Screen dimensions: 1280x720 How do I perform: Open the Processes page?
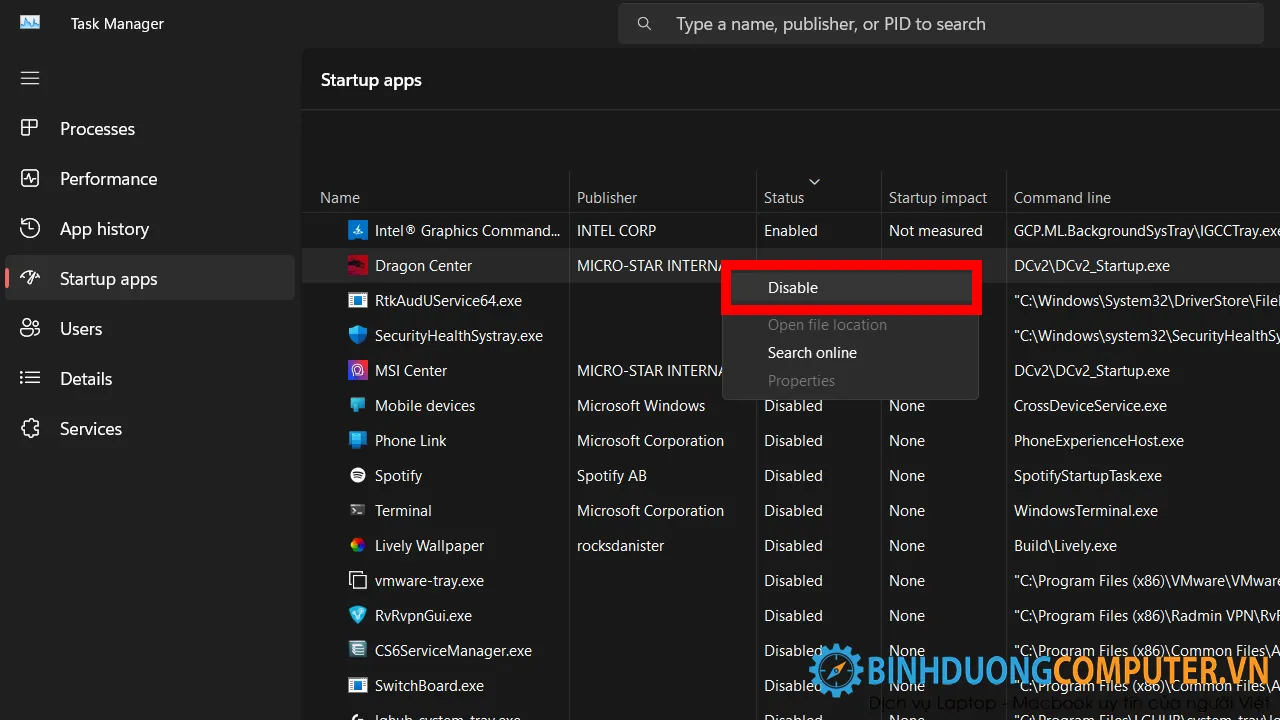(x=97, y=128)
